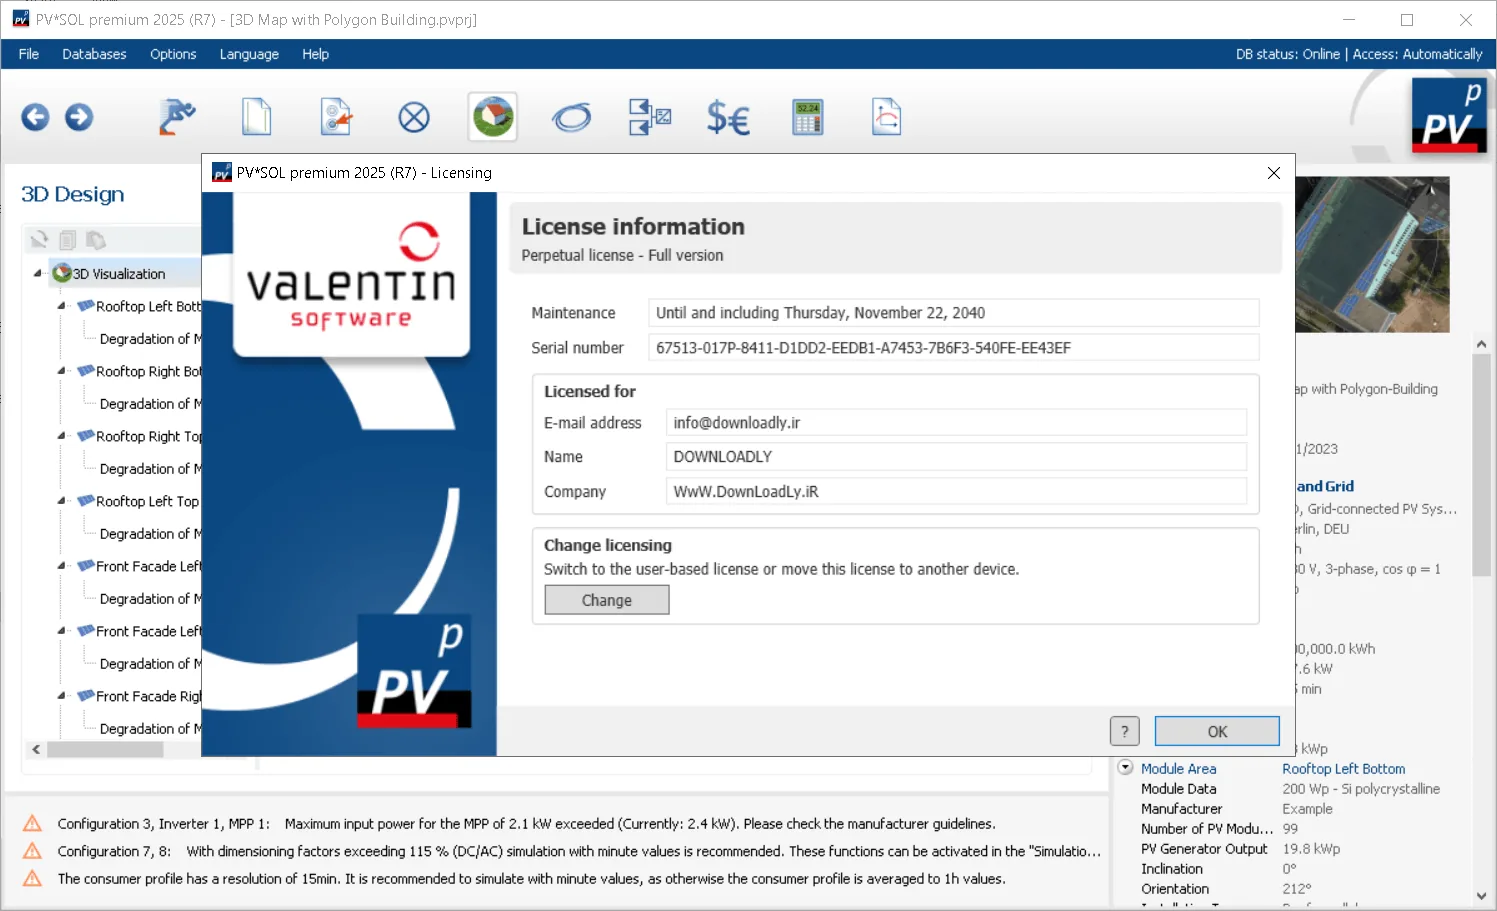Click the third small icon above the tree
The height and width of the screenshot is (911, 1497).
(96, 240)
